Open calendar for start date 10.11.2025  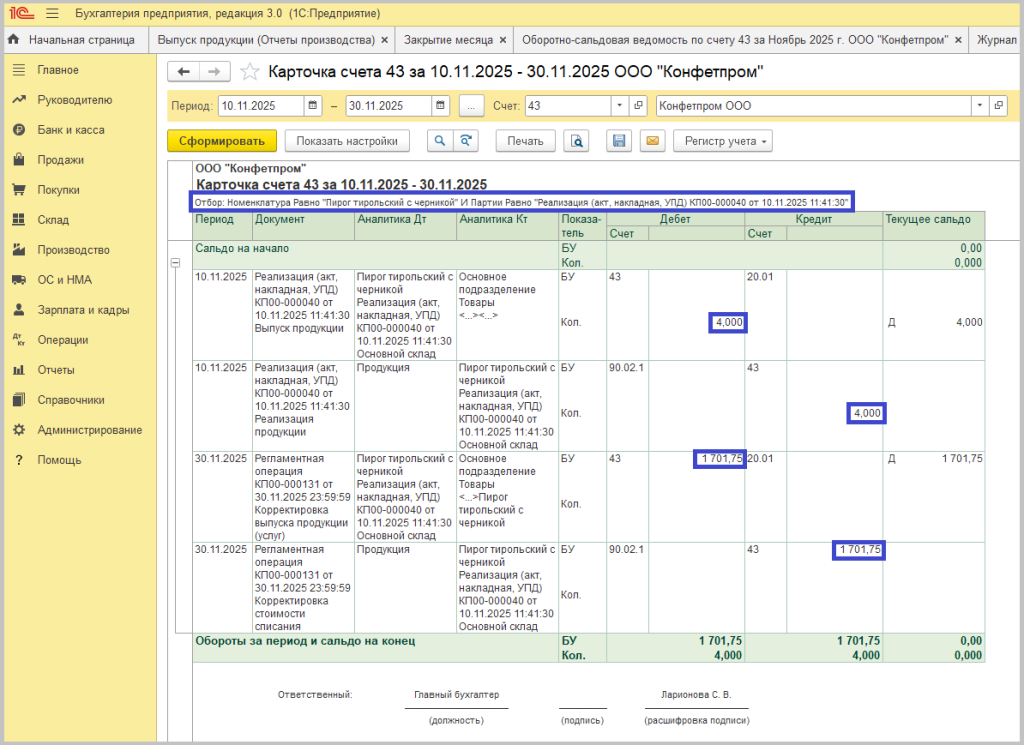(x=314, y=106)
